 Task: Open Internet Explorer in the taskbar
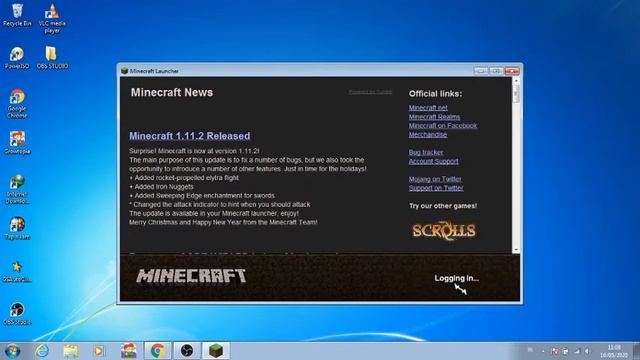42,351
